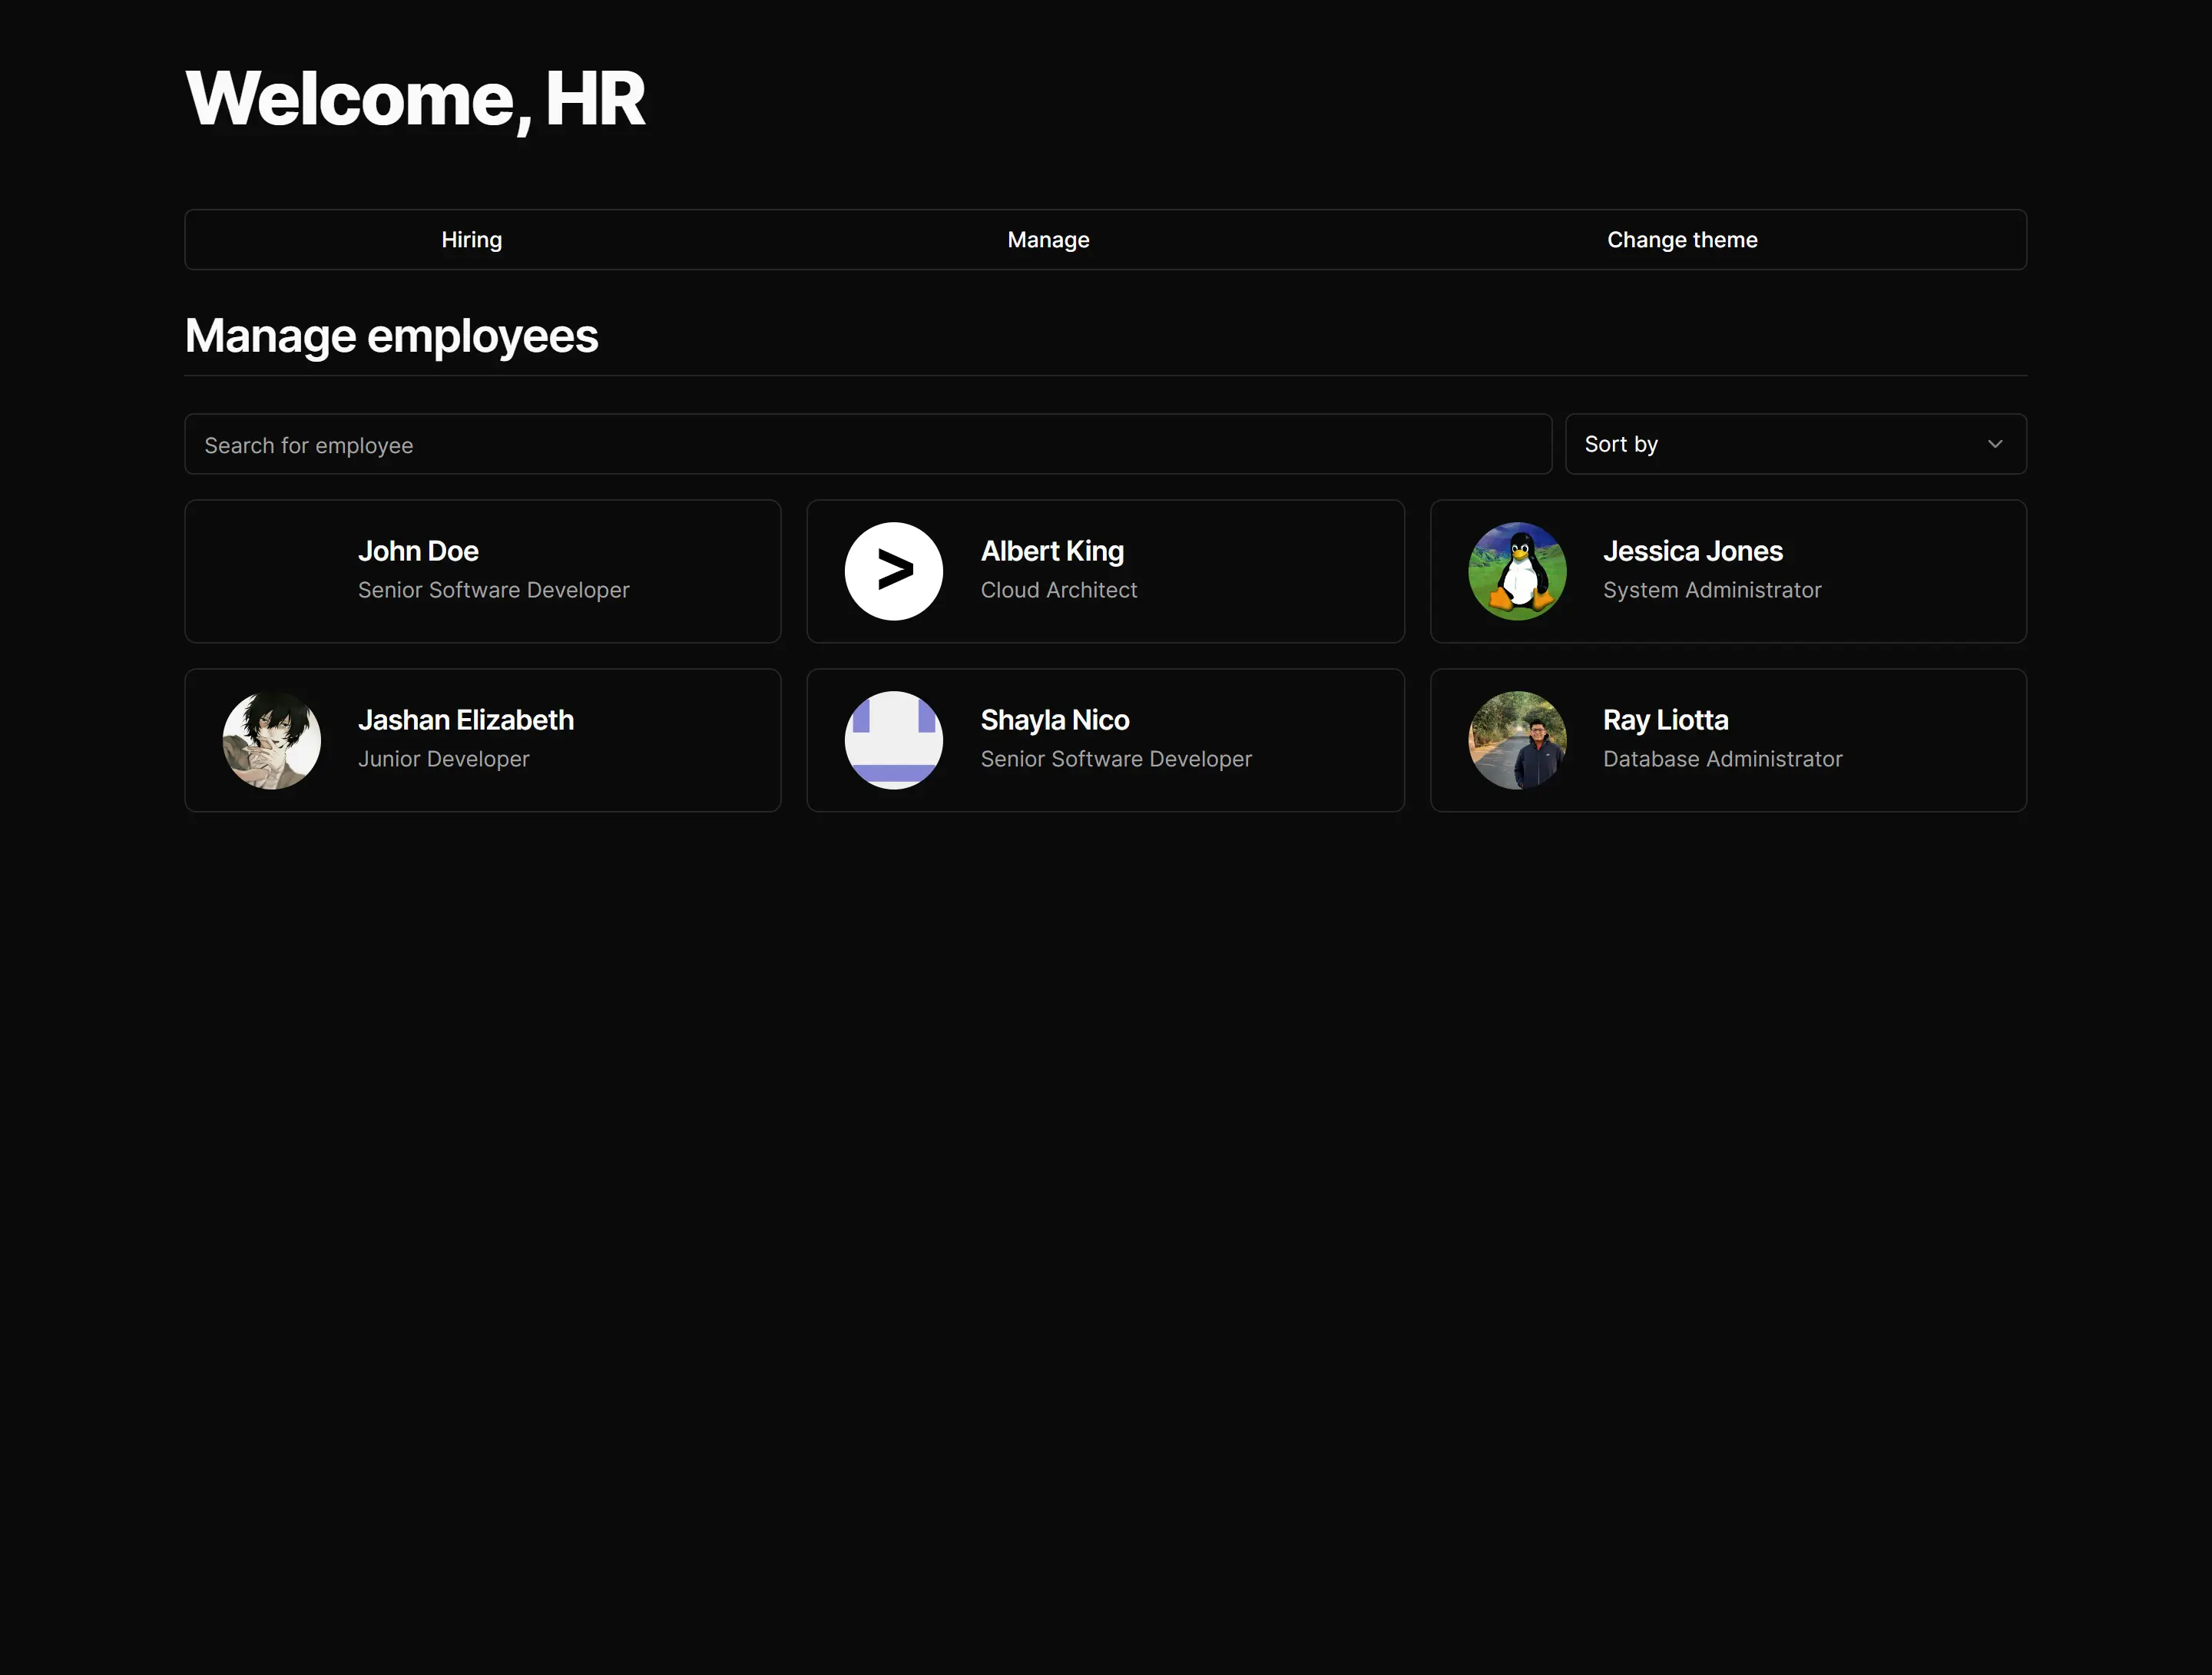The height and width of the screenshot is (1675, 2212).
Task: Open John Doe's employee card
Action: (x=483, y=571)
